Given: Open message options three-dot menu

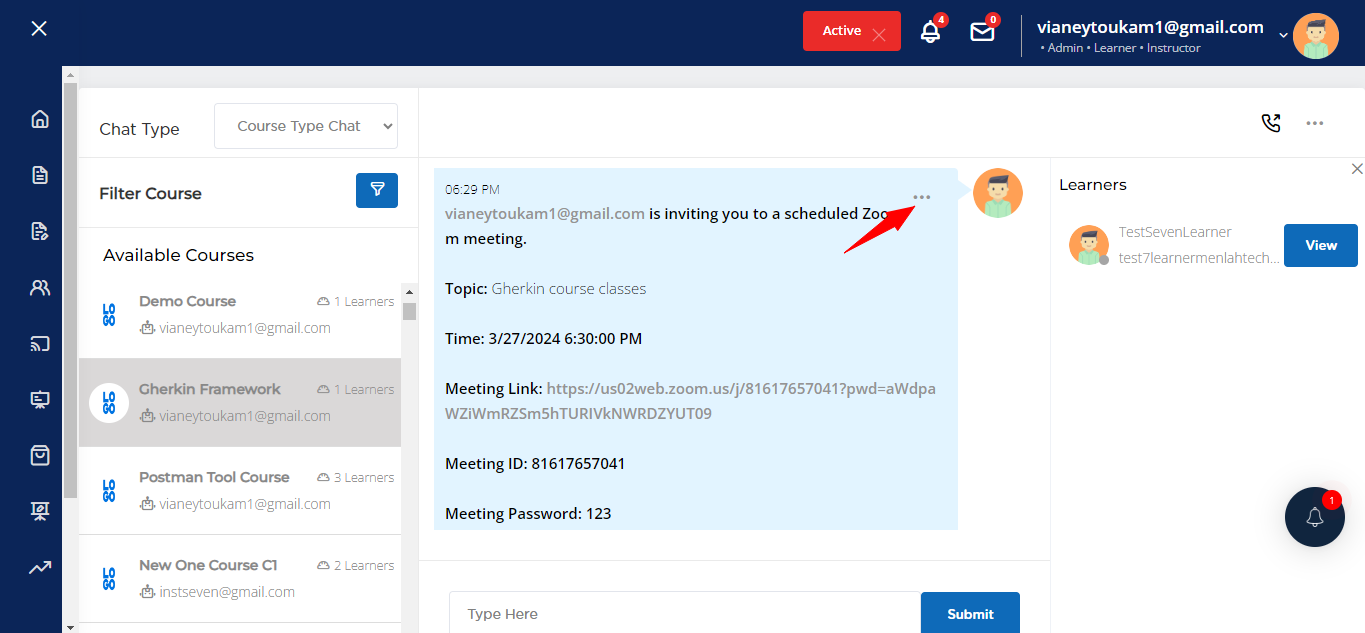Looking at the screenshot, I should (922, 197).
